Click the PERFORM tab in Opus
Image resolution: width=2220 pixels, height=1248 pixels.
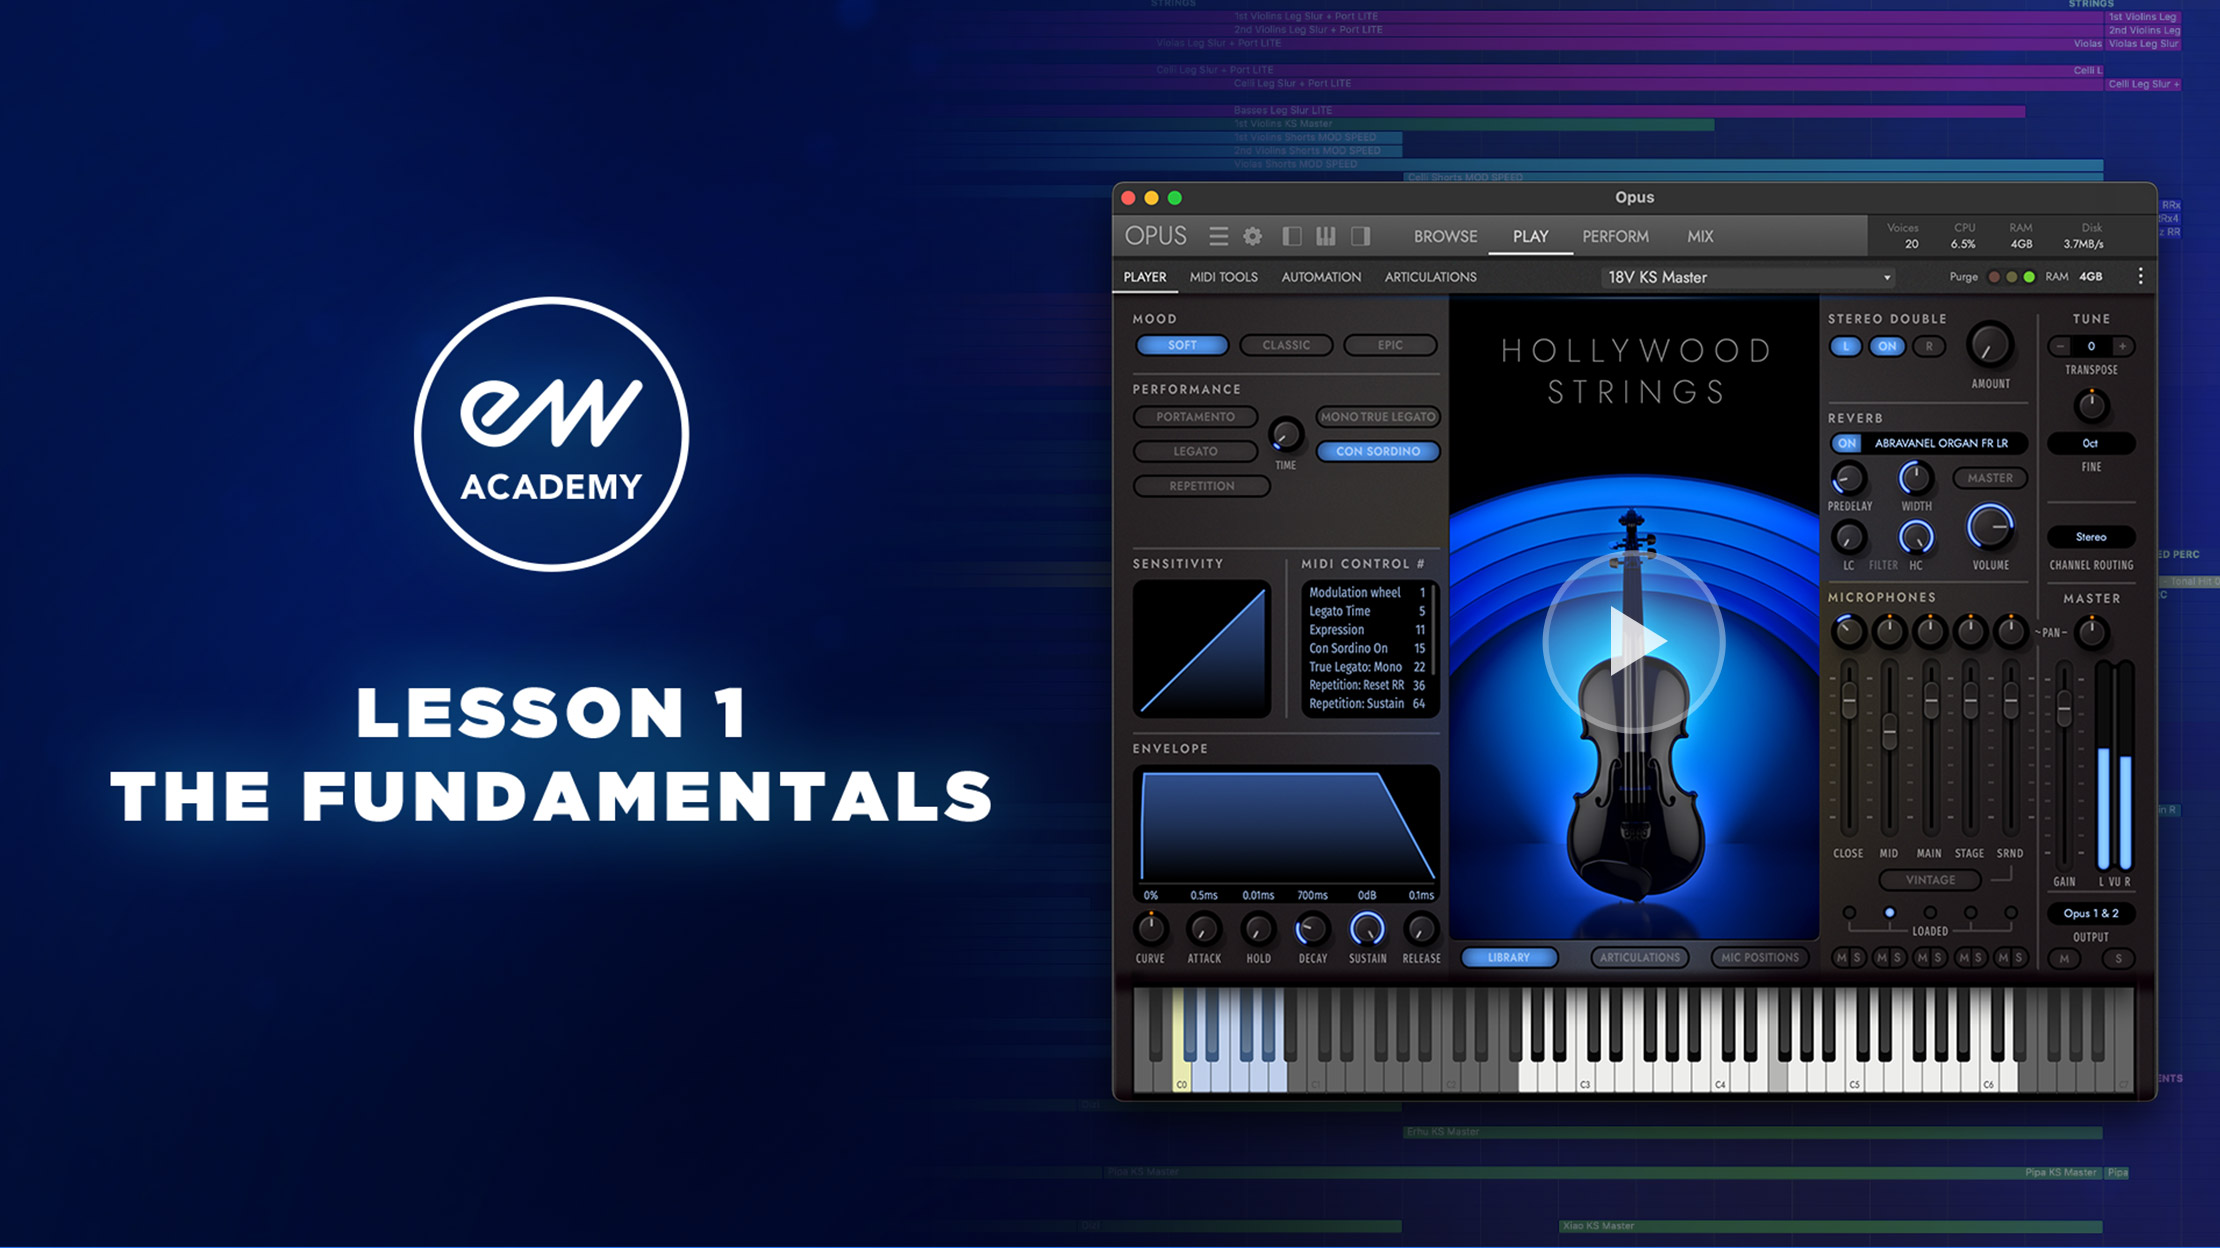pyautogui.click(x=1613, y=235)
